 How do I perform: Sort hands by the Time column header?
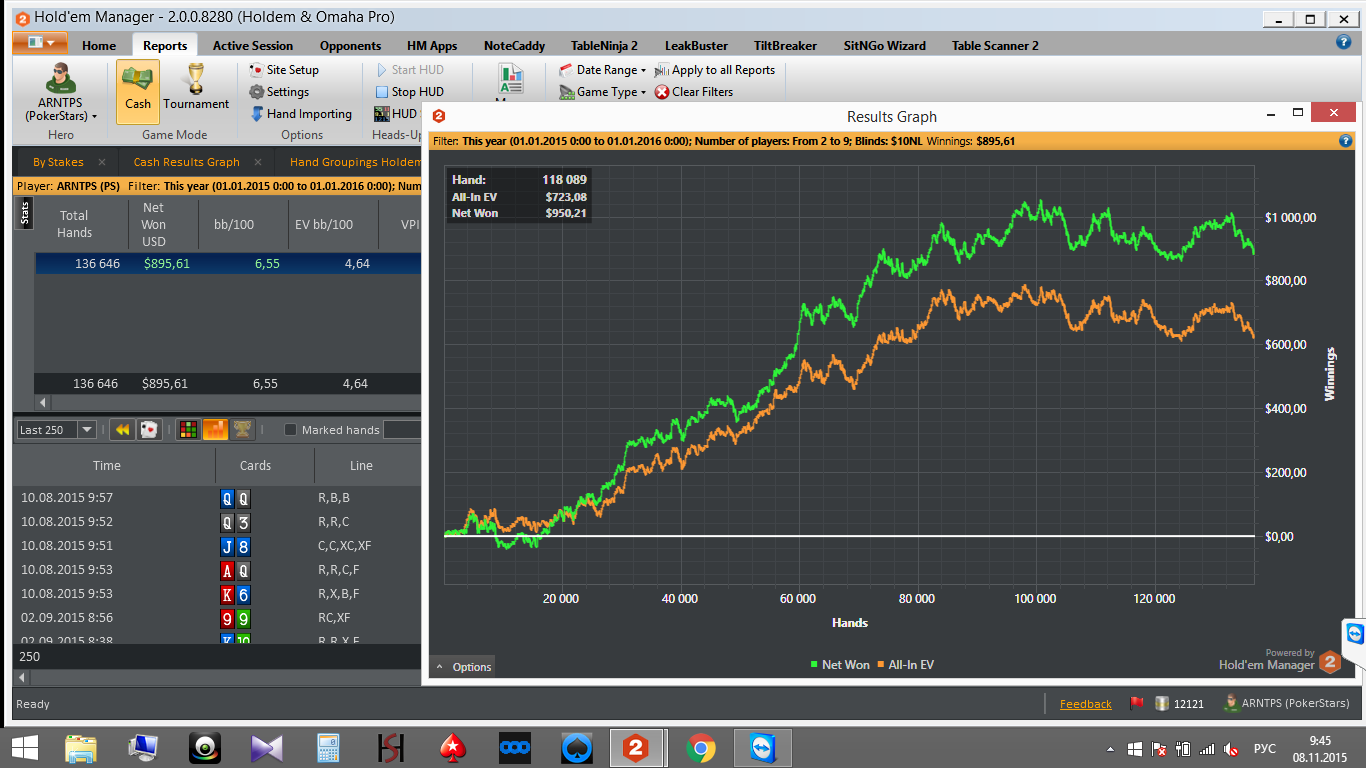tap(107, 465)
